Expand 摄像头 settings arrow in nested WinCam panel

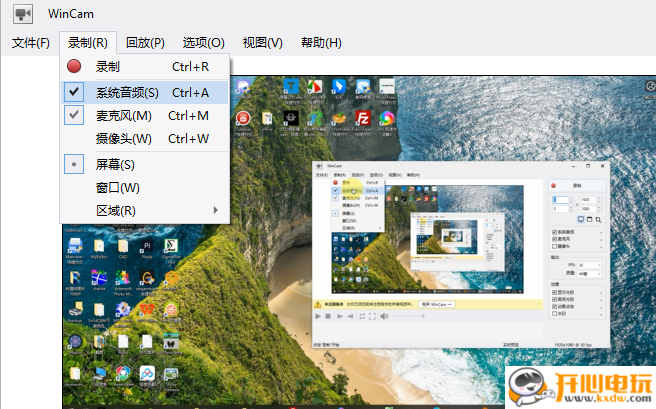point(601,247)
